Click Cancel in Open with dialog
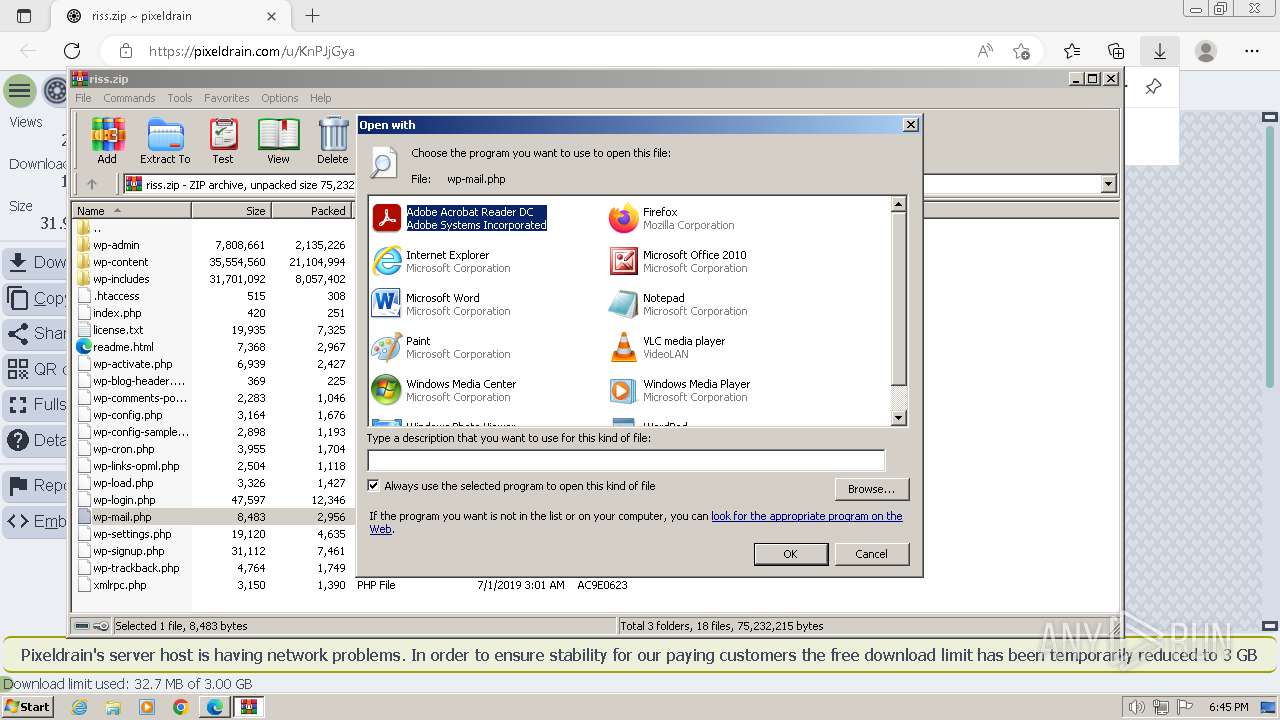 871,554
